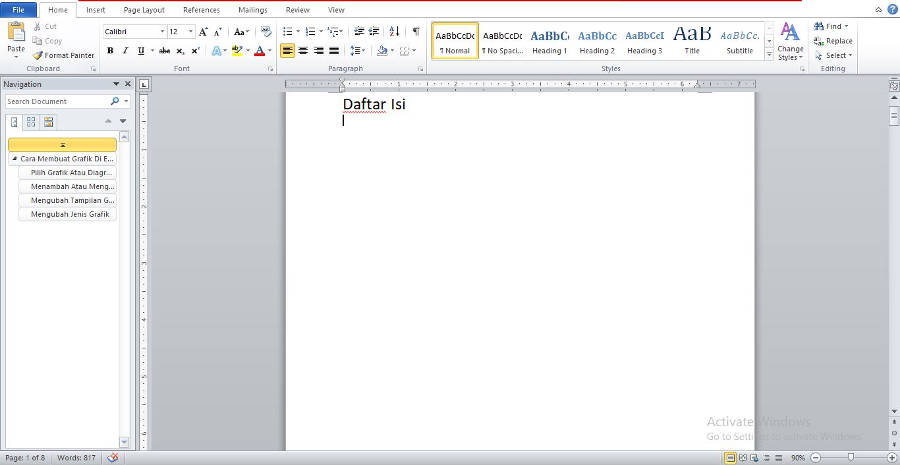Apply strikethrough formatting

pos(164,50)
